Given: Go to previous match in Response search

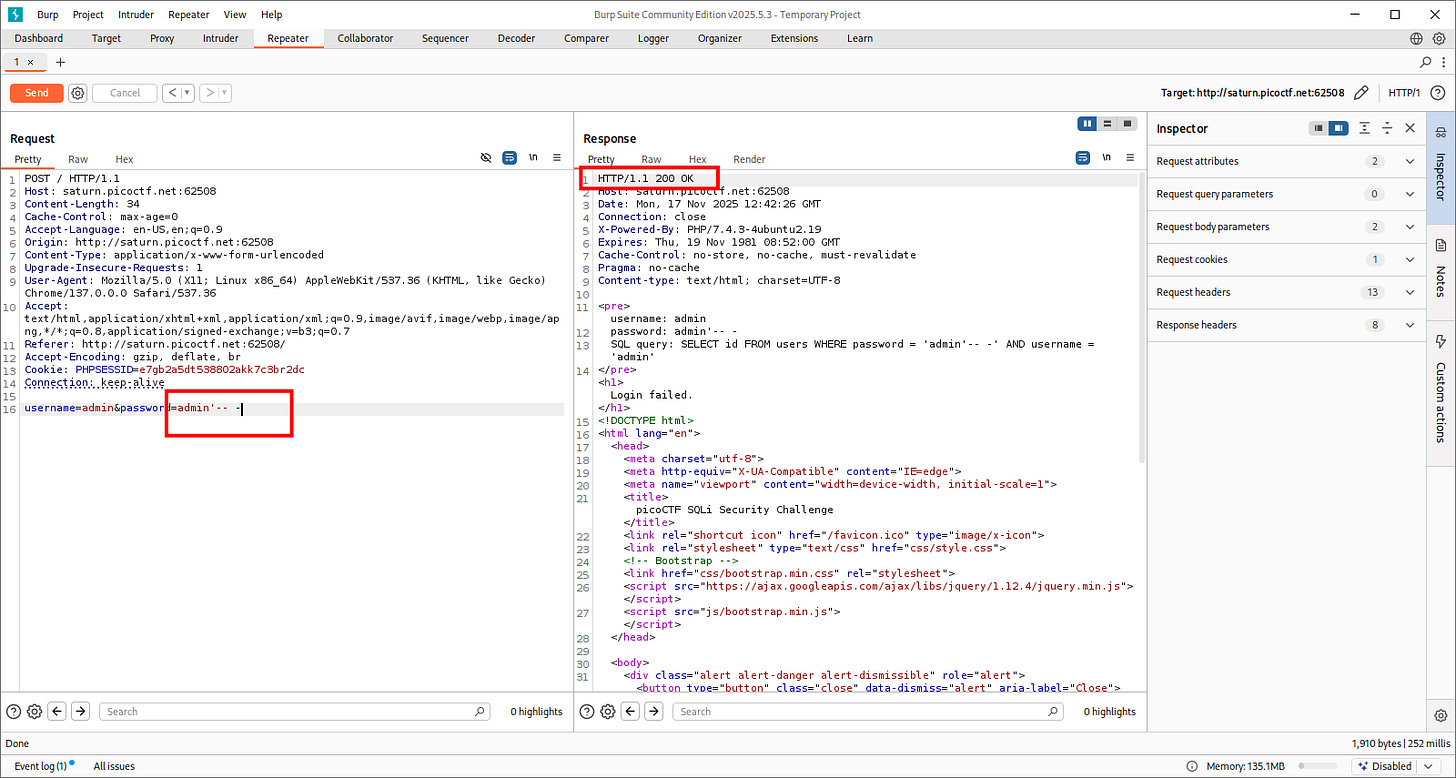Looking at the screenshot, I should (x=631, y=711).
